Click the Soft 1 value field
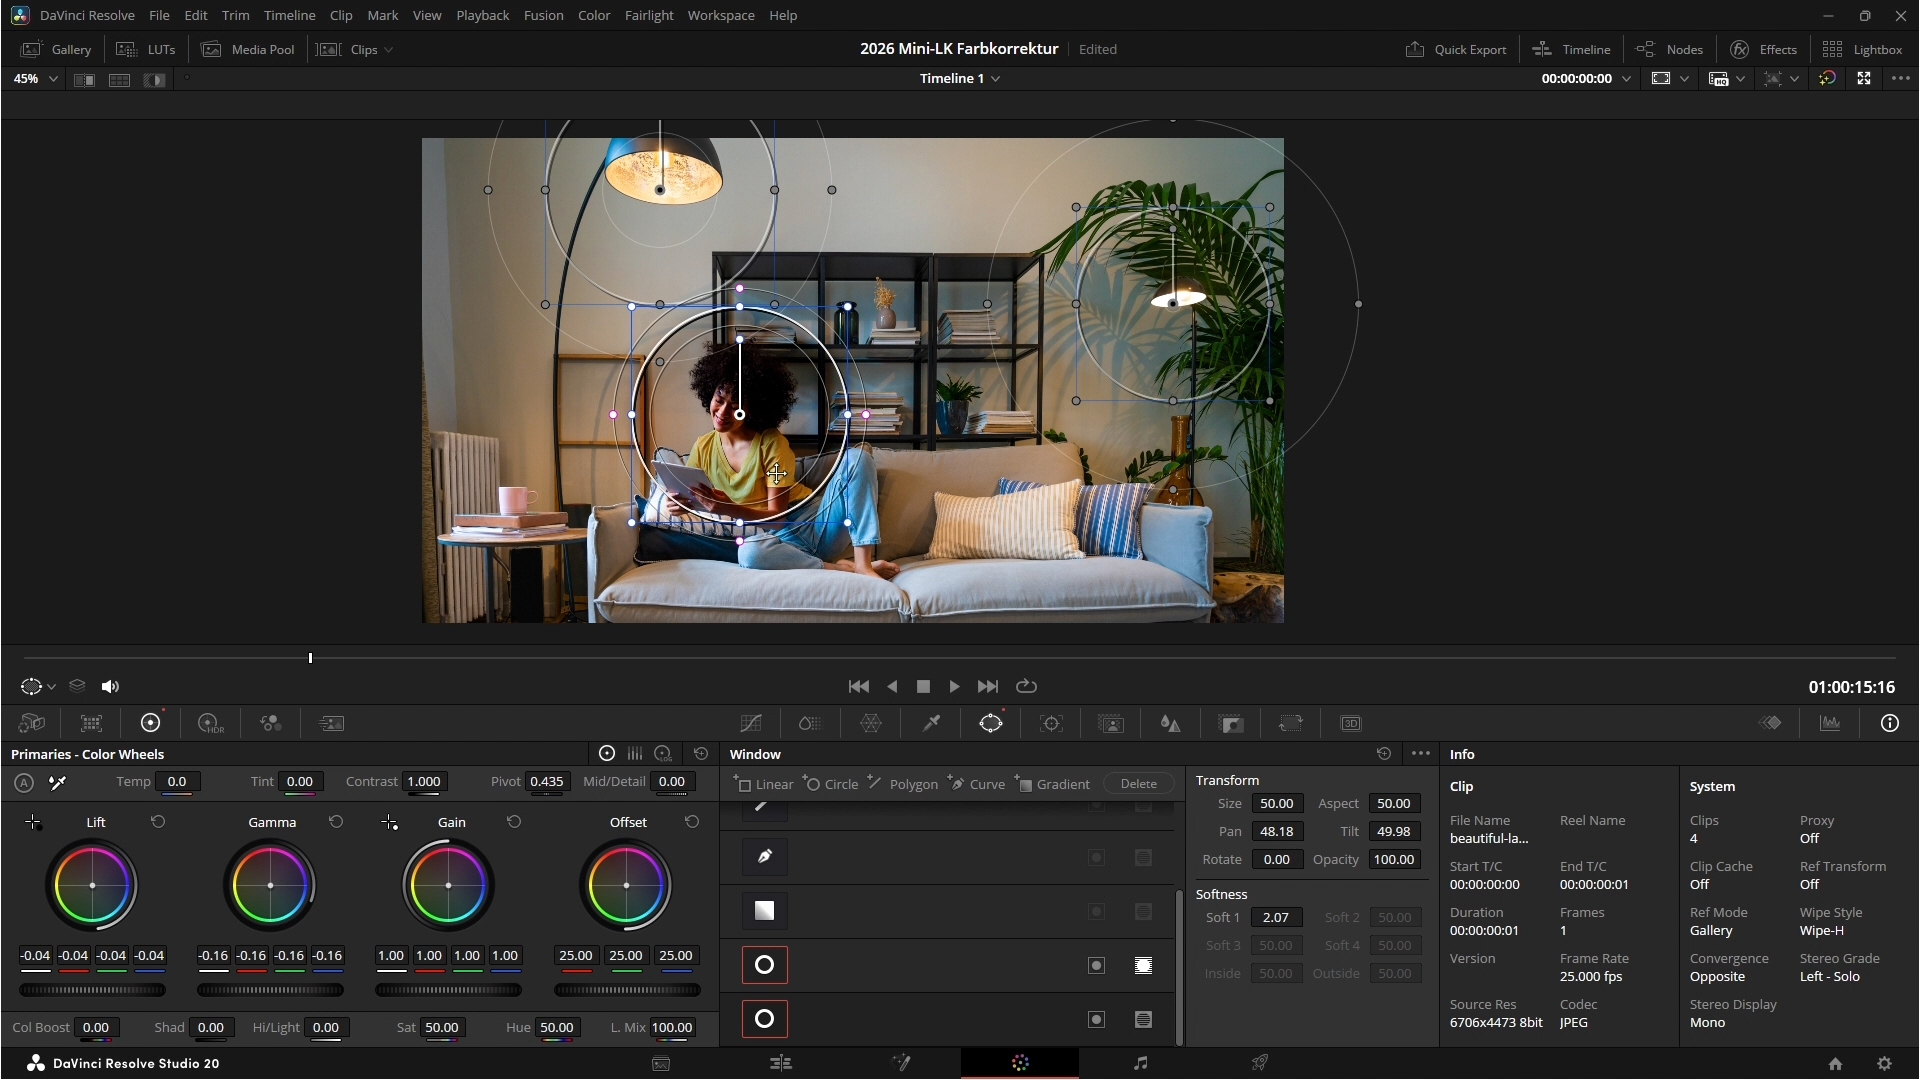The image size is (1920, 1080). [1275, 918]
